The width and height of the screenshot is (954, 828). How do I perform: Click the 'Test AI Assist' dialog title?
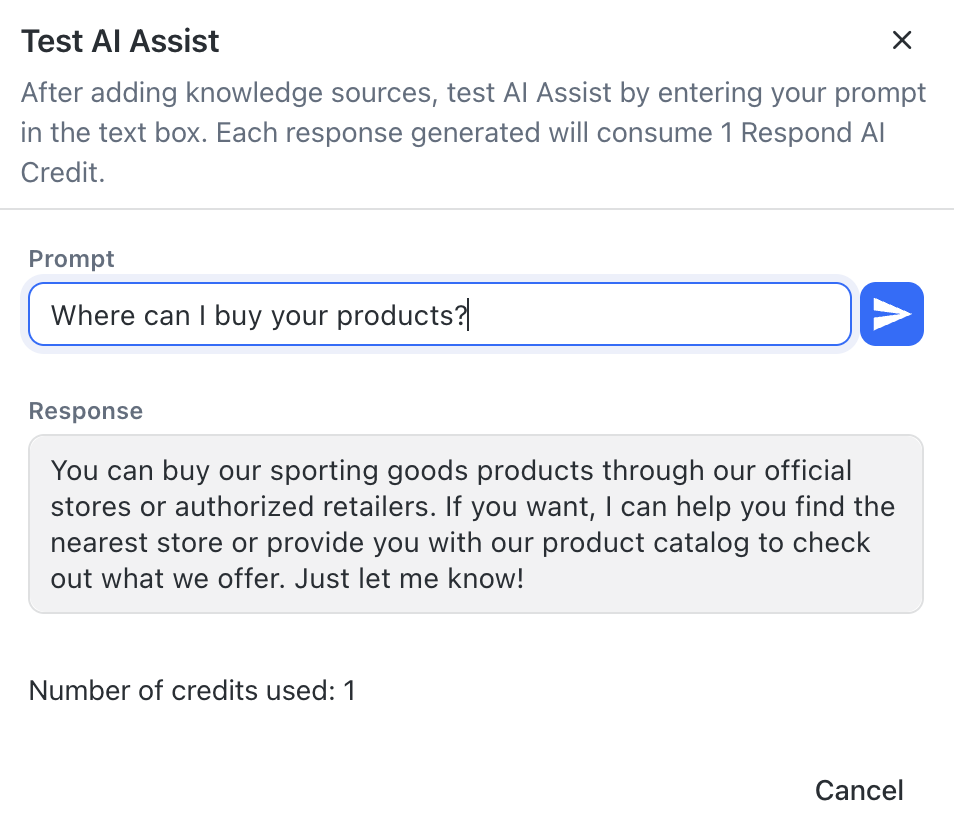(x=120, y=41)
